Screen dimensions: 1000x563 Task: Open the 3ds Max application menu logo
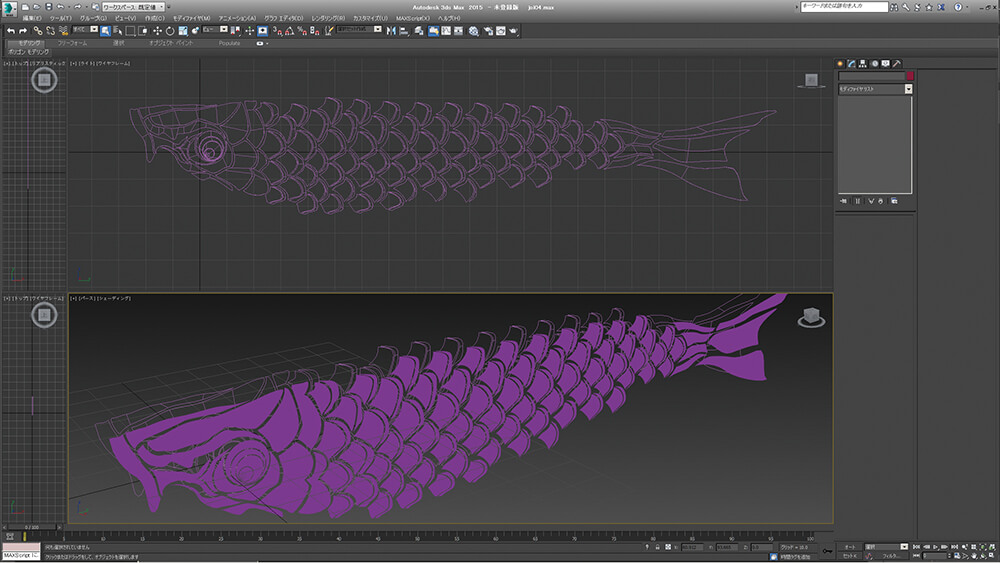click(9, 8)
